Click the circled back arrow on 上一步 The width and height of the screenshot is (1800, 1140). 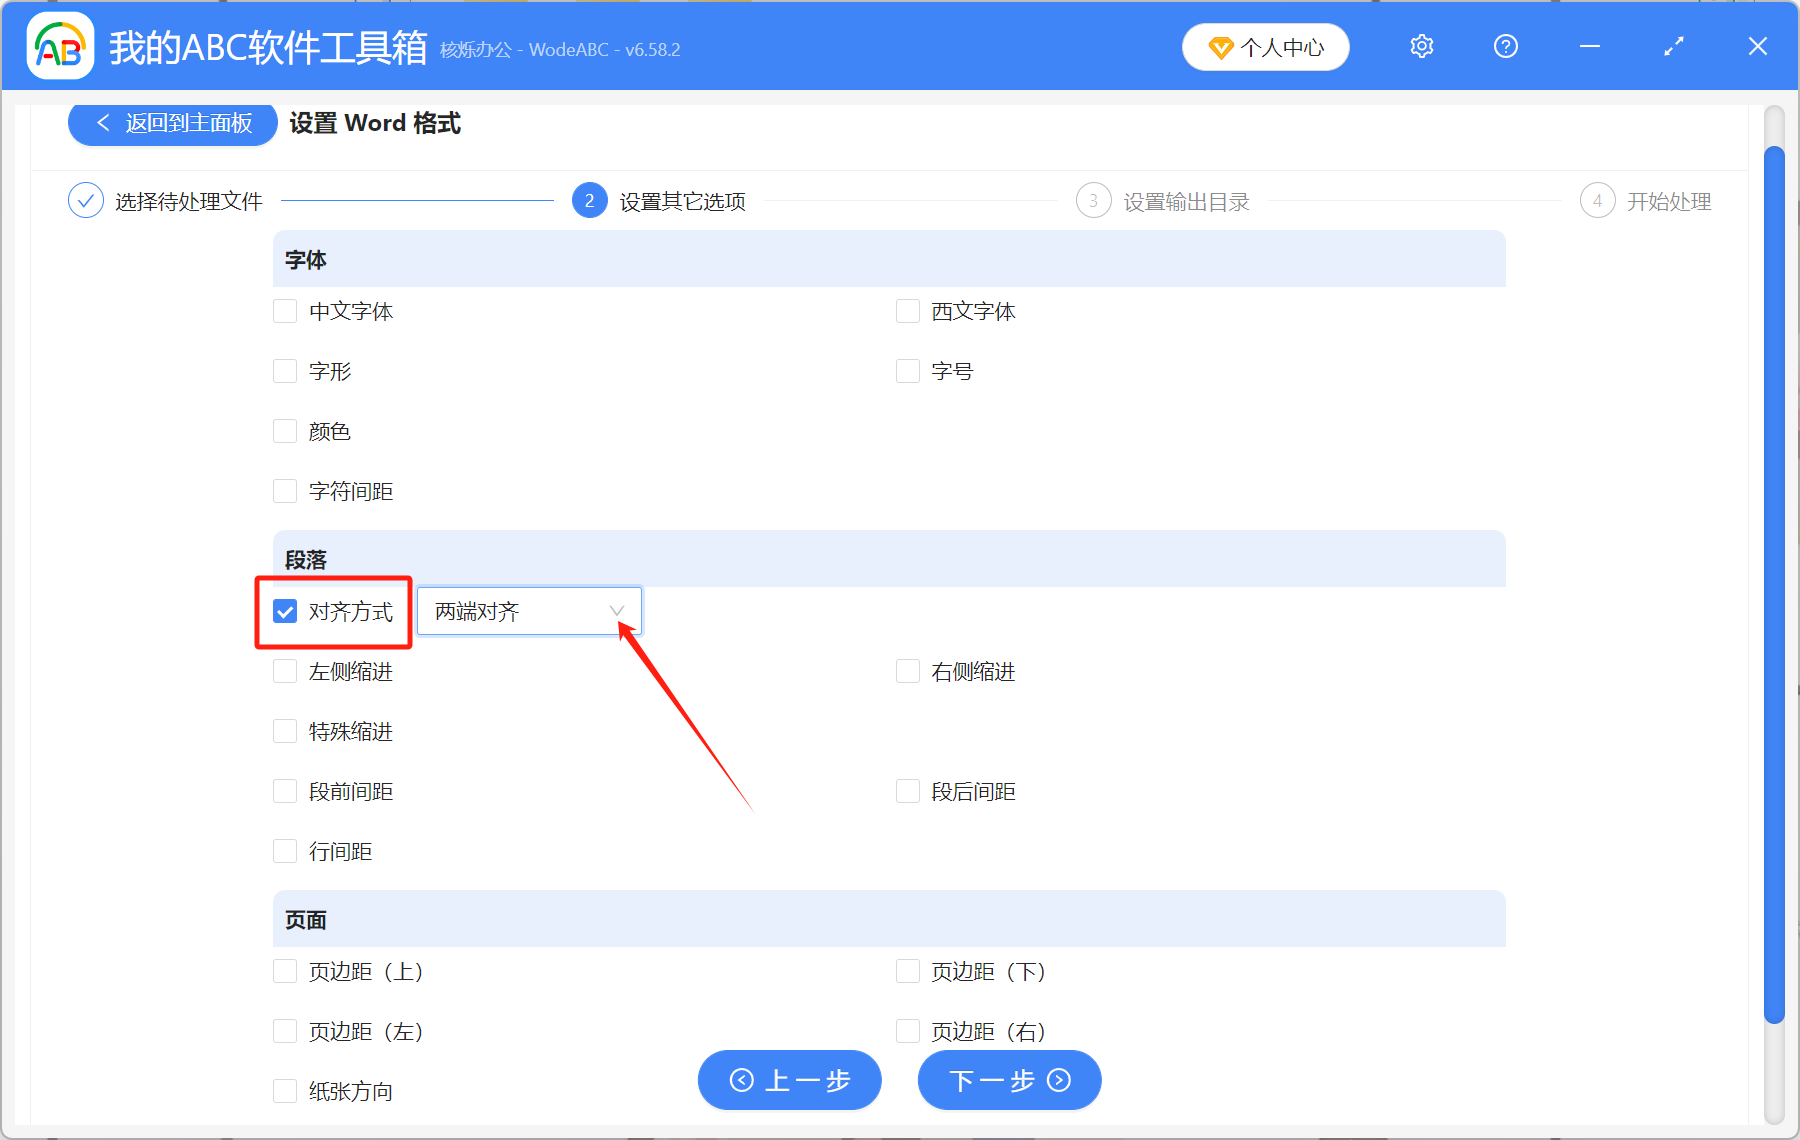click(x=741, y=1081)
